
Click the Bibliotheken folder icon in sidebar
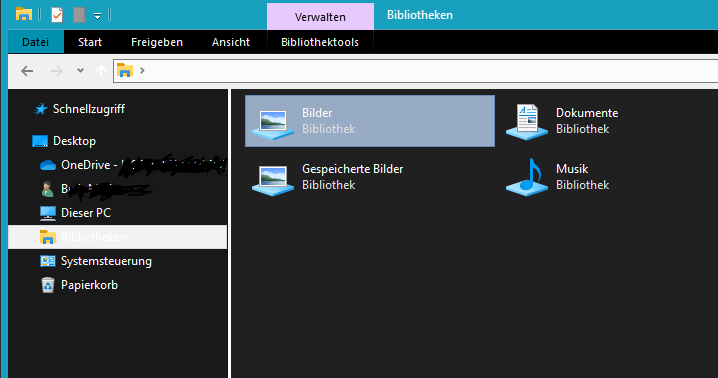pyautogui.click(x=48, y=237)
